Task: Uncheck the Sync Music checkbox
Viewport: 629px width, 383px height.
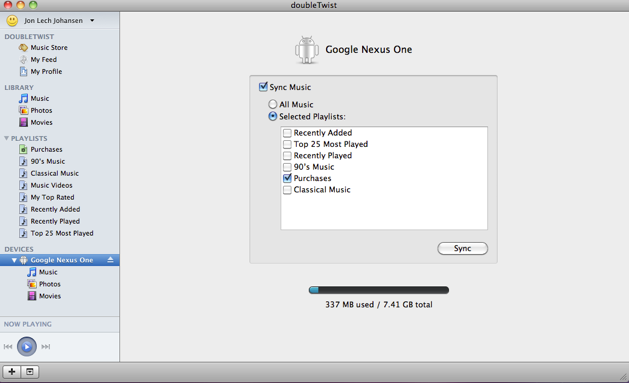Action: tap(263, 87)
